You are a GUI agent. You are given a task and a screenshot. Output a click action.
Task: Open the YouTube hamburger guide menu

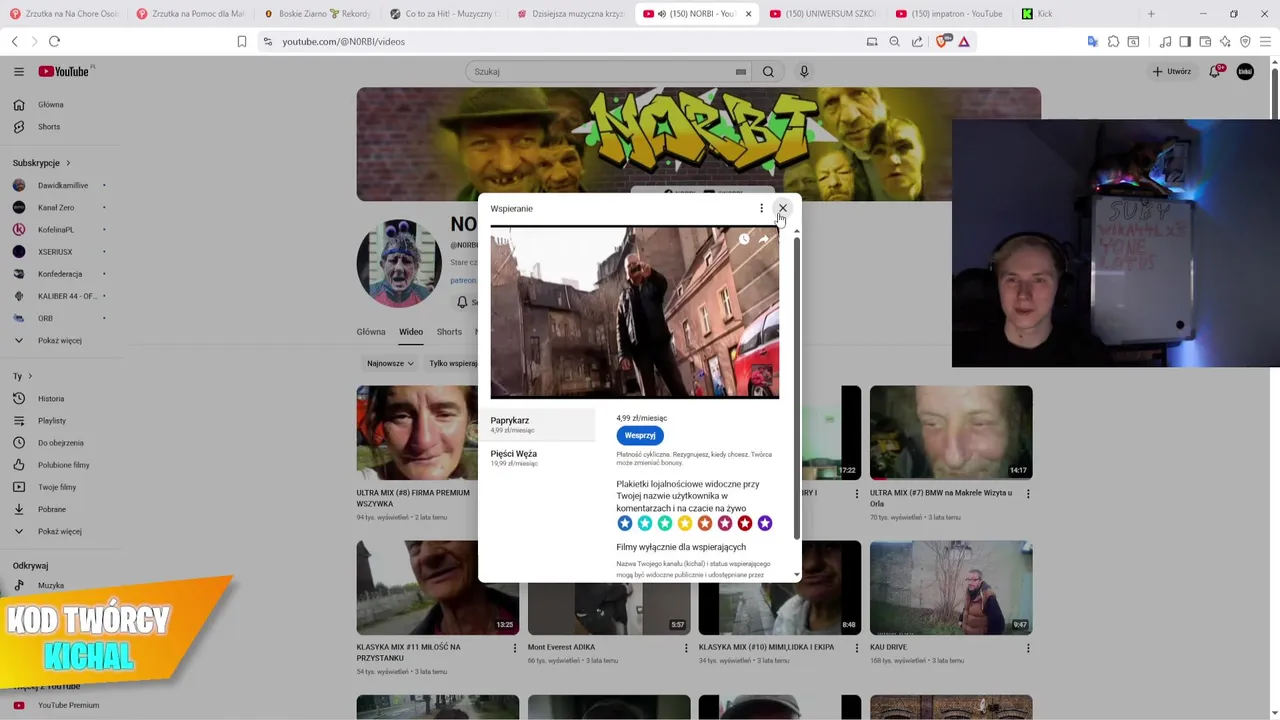point(18,71)
